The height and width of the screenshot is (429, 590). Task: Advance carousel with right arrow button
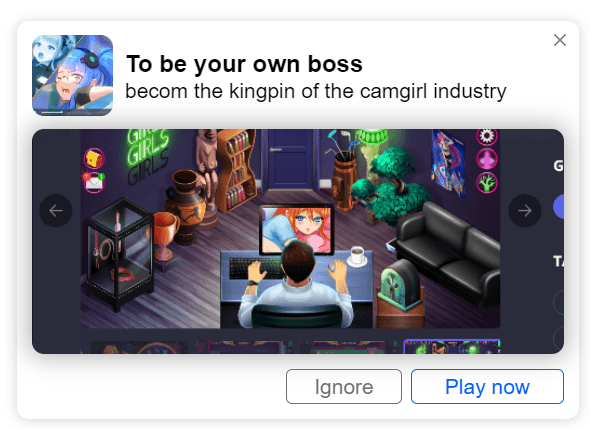[x=525, y=210]
